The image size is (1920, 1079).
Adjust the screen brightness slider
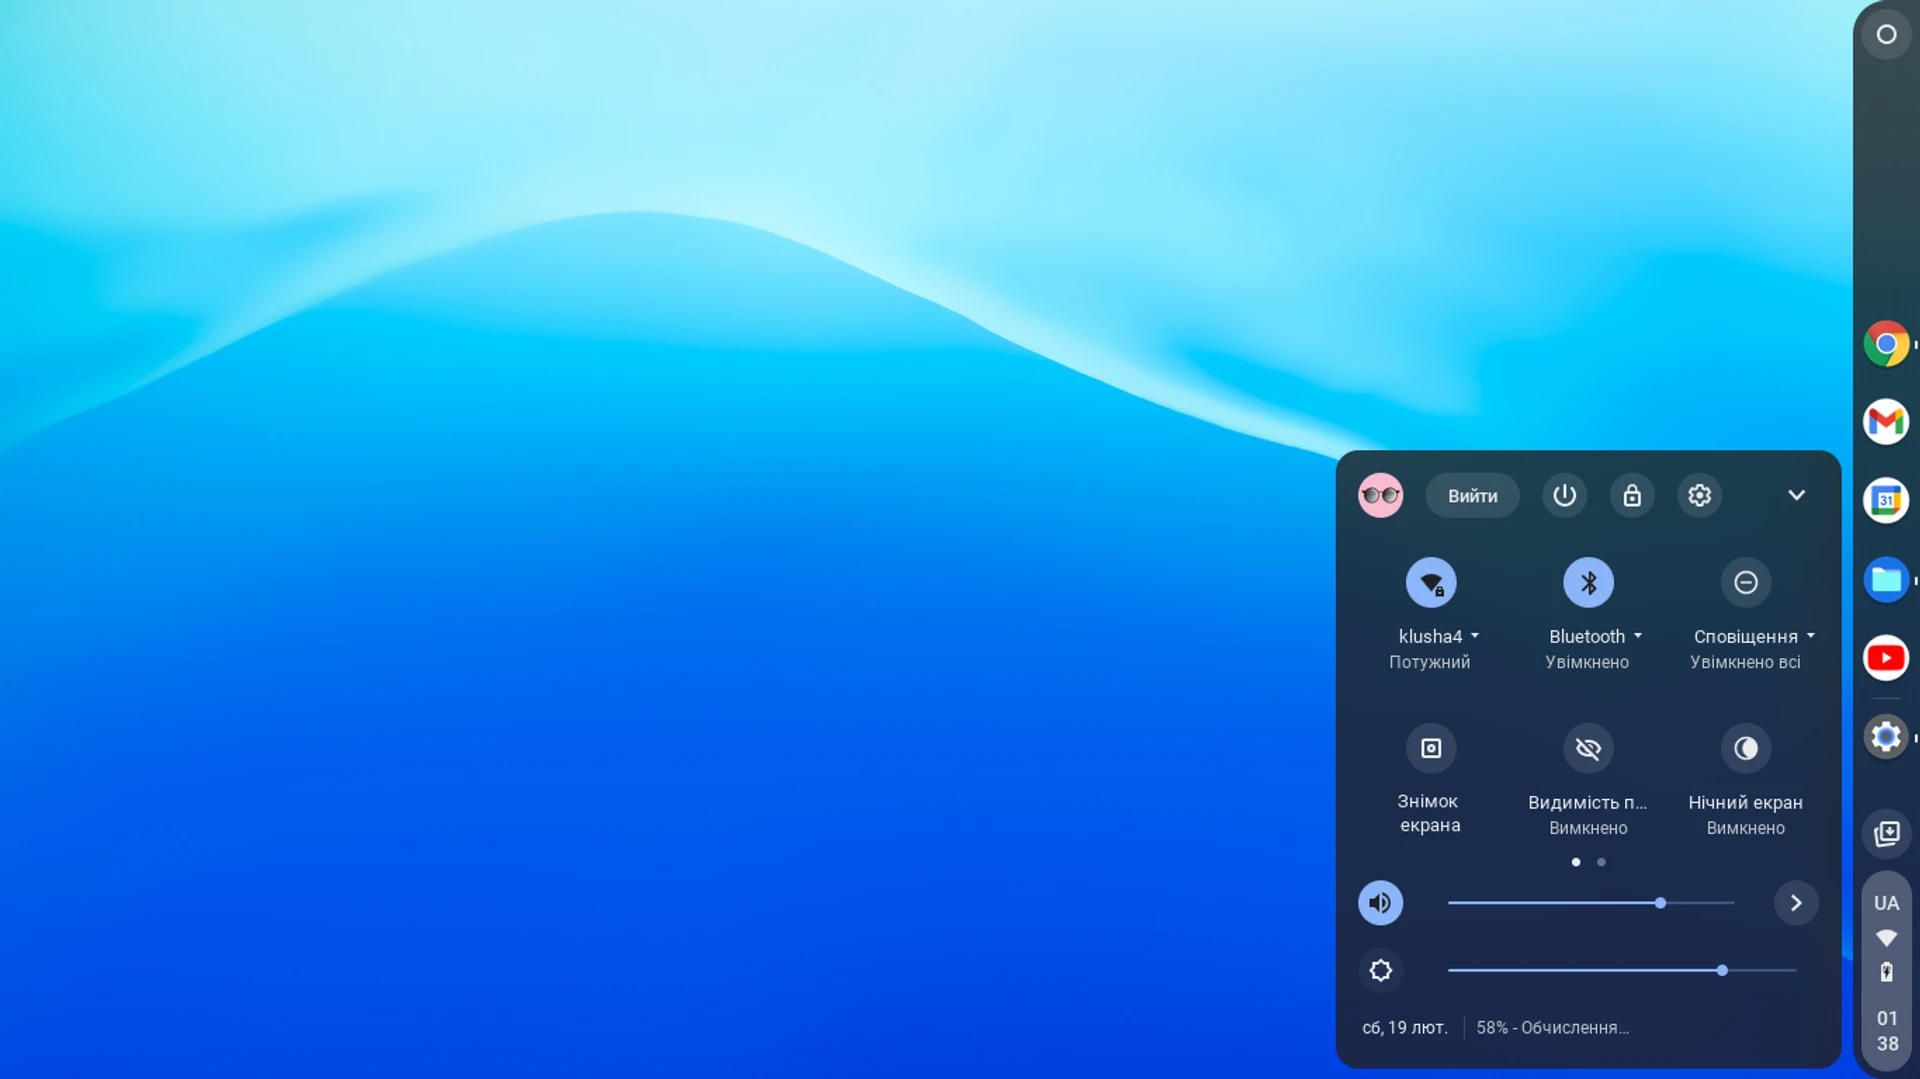click(1722, 970)
